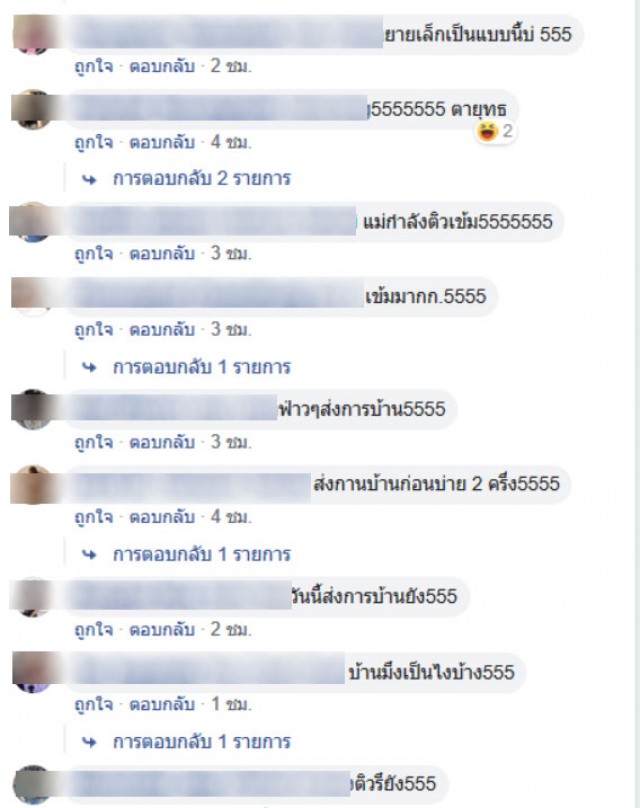Click reply arrow icon under ตายุทธ comment
Viewport: 640px width, 808px height.
pyautogui.click(x=89, y=179)
